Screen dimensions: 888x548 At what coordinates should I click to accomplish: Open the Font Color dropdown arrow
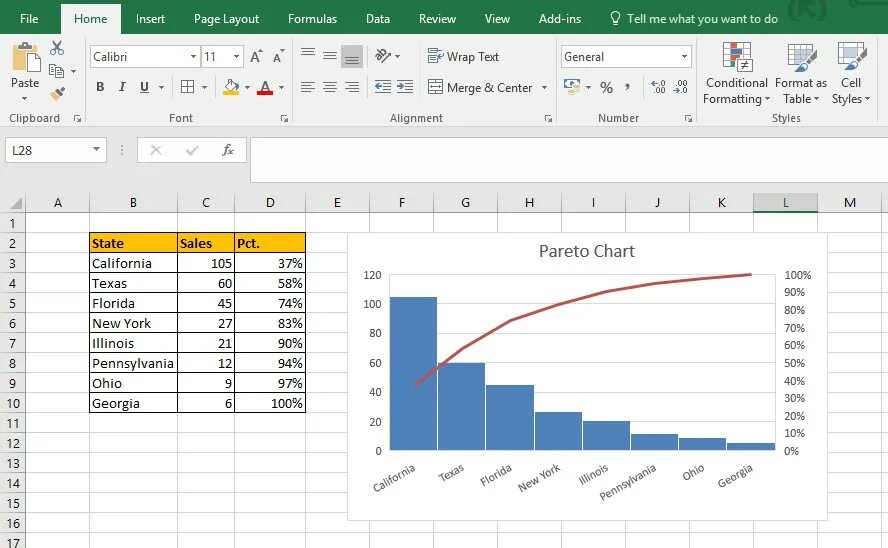click(x=281, y=87)
